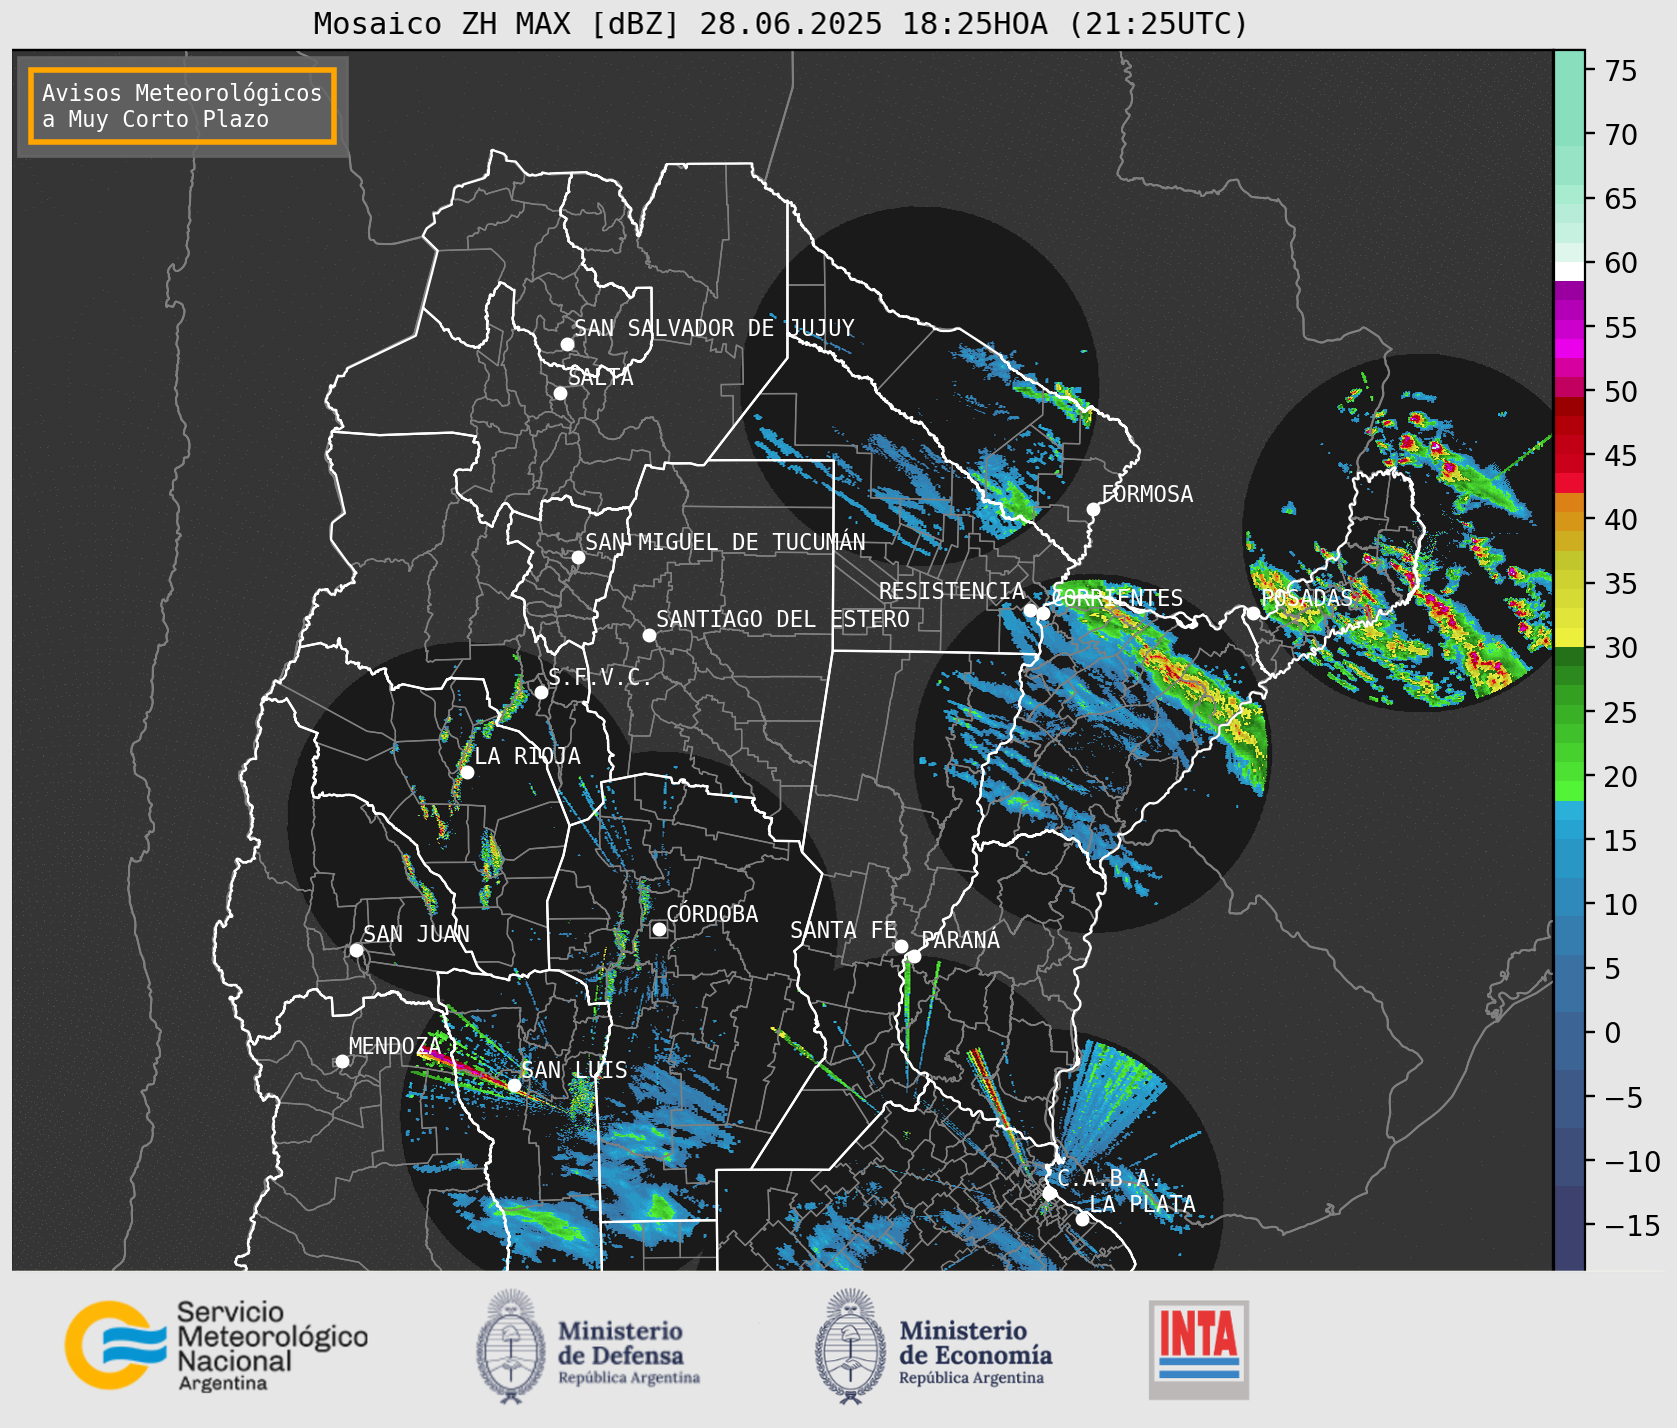Click the Posadas city marker
The height and width of the screenshot is (1428, 1677).
tap(1253, 613)
